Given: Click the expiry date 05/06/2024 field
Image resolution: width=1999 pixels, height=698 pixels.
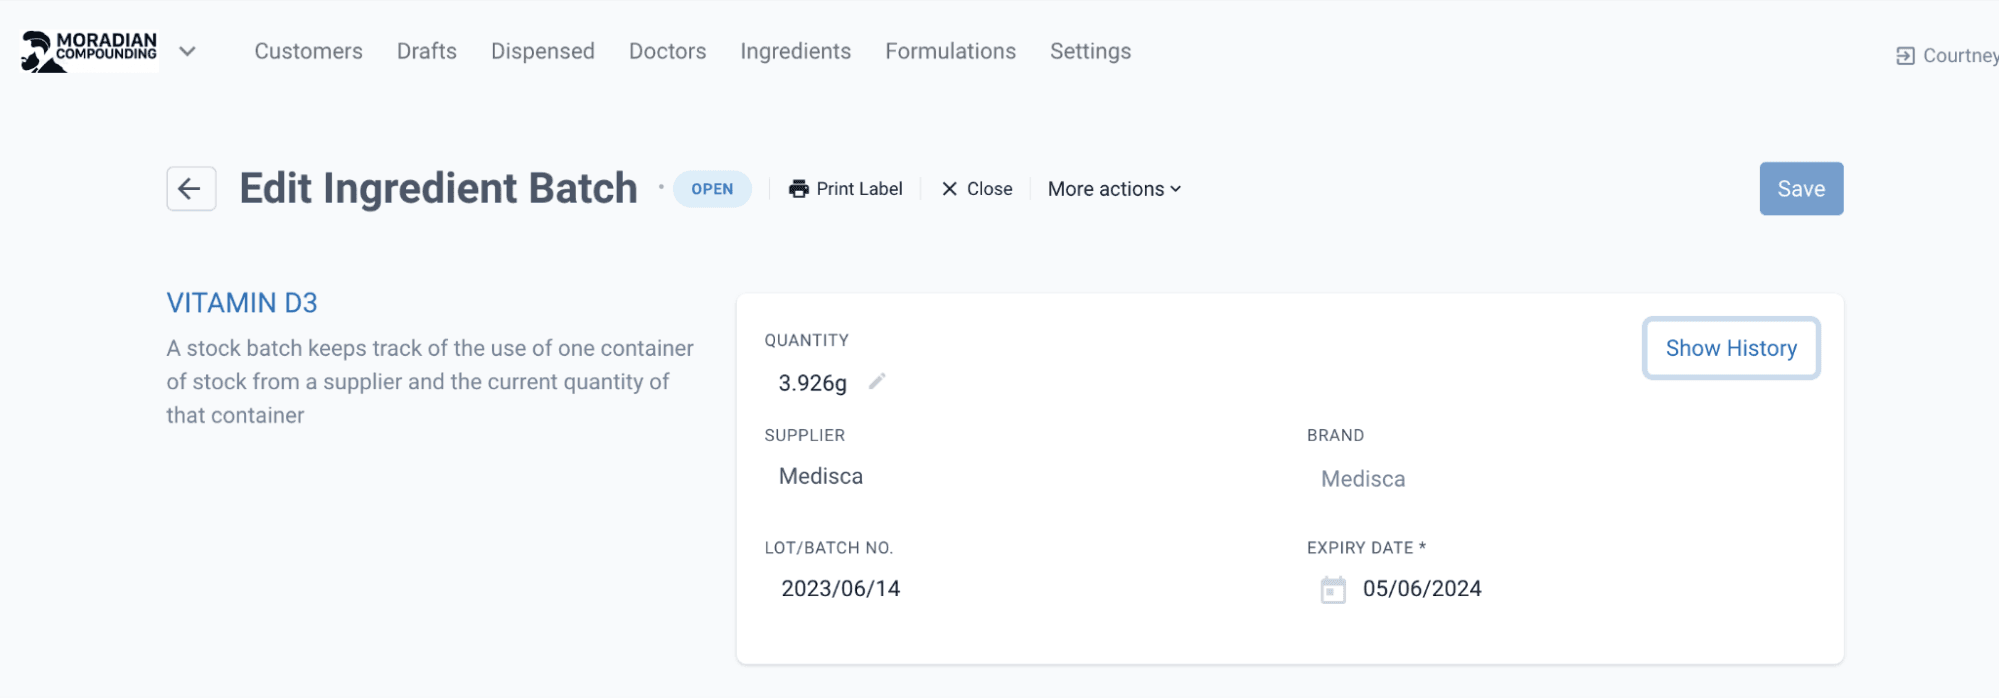Looking at the screenshot, I should click(x=1422, y=589).
